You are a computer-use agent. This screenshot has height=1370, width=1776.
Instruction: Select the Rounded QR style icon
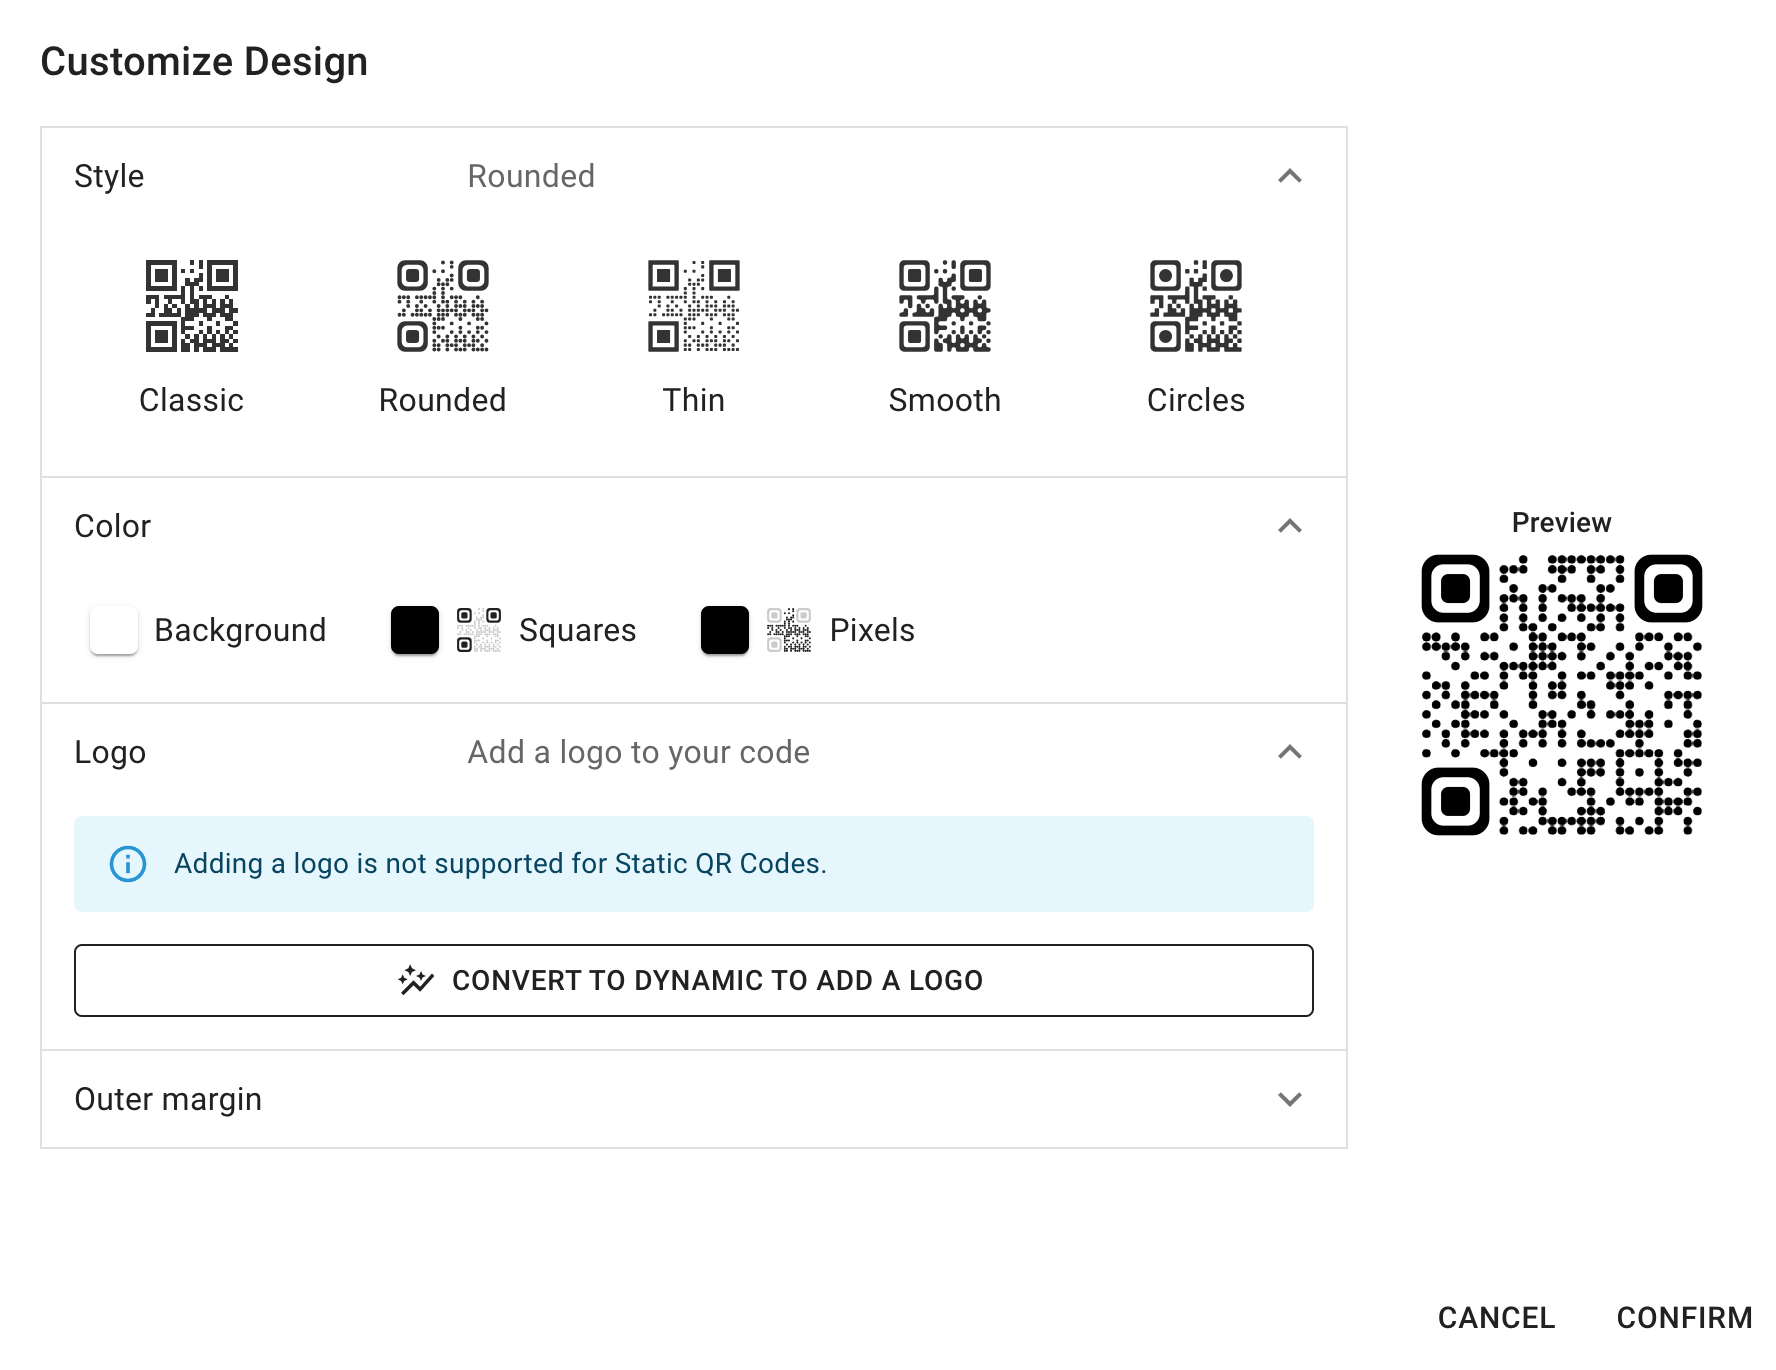click(x=442, y=306)
